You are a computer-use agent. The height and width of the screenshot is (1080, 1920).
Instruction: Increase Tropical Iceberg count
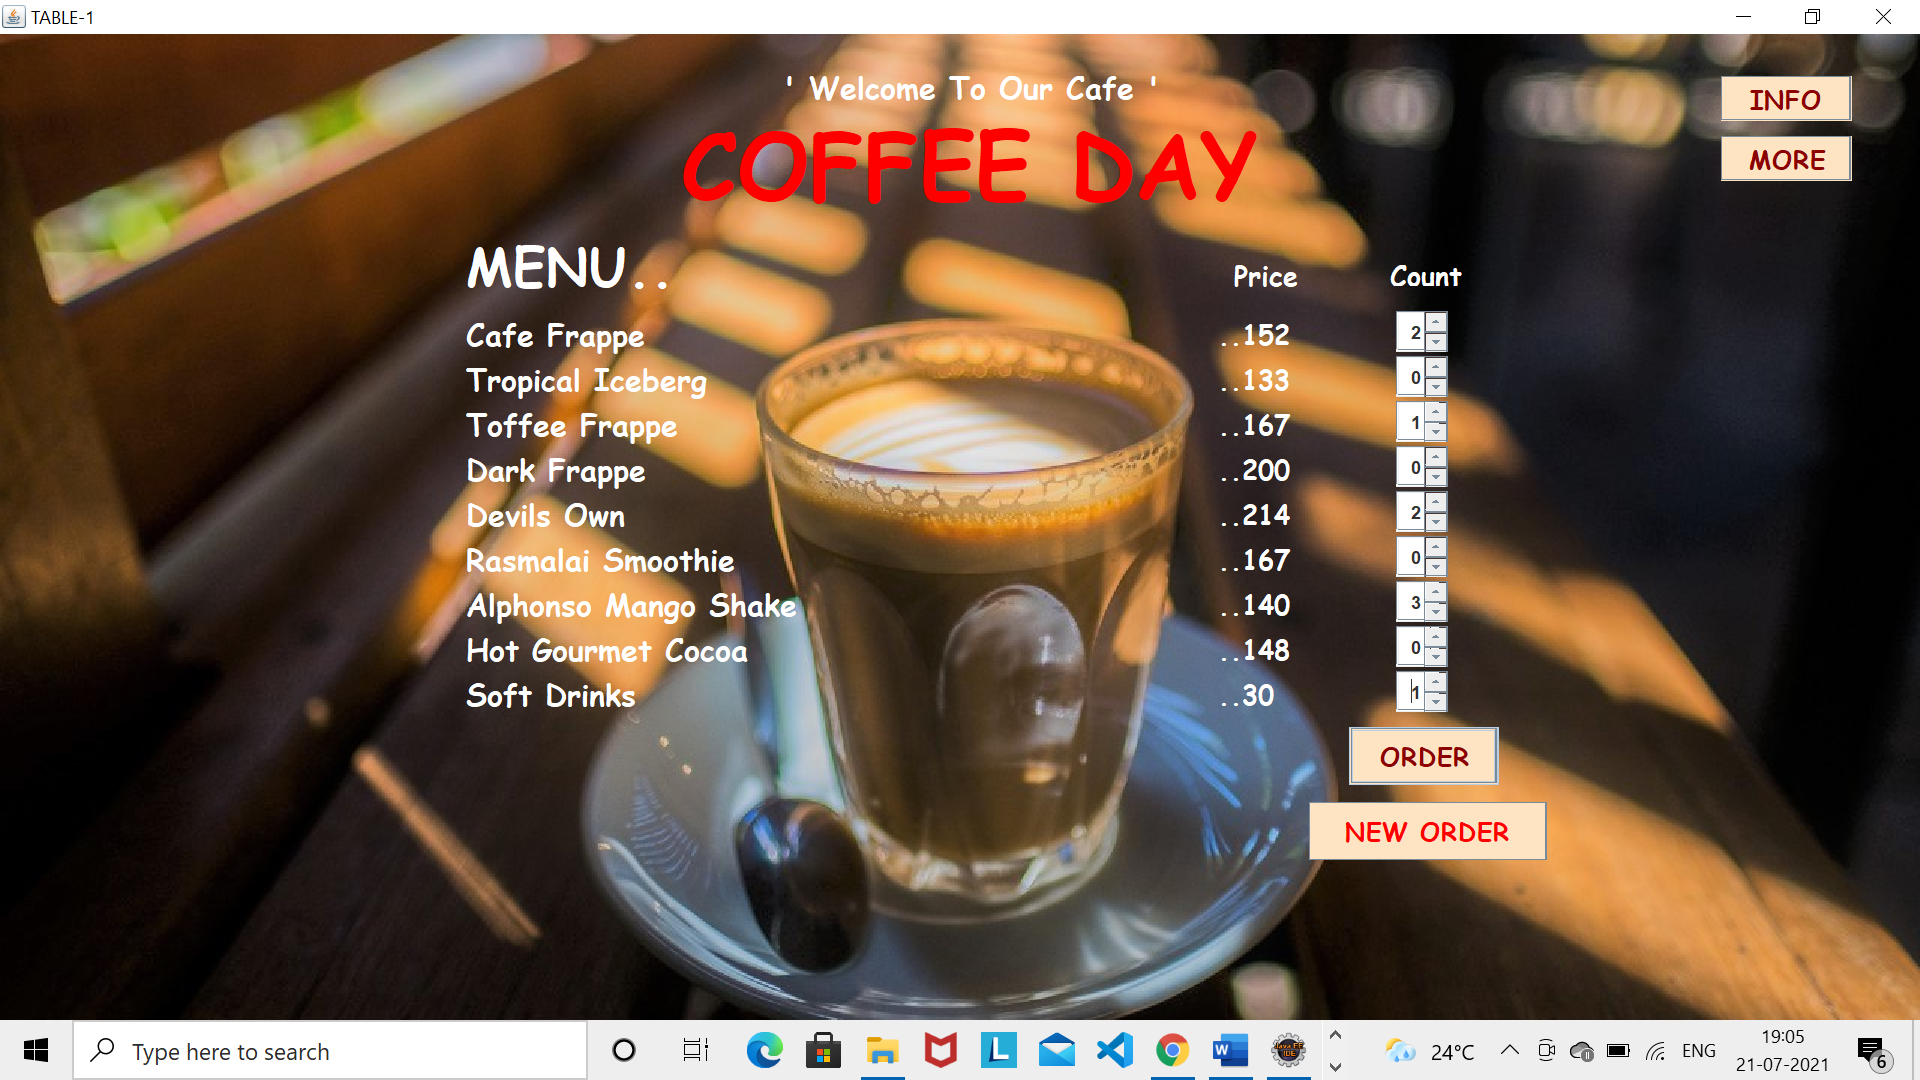click(1436, 367)
